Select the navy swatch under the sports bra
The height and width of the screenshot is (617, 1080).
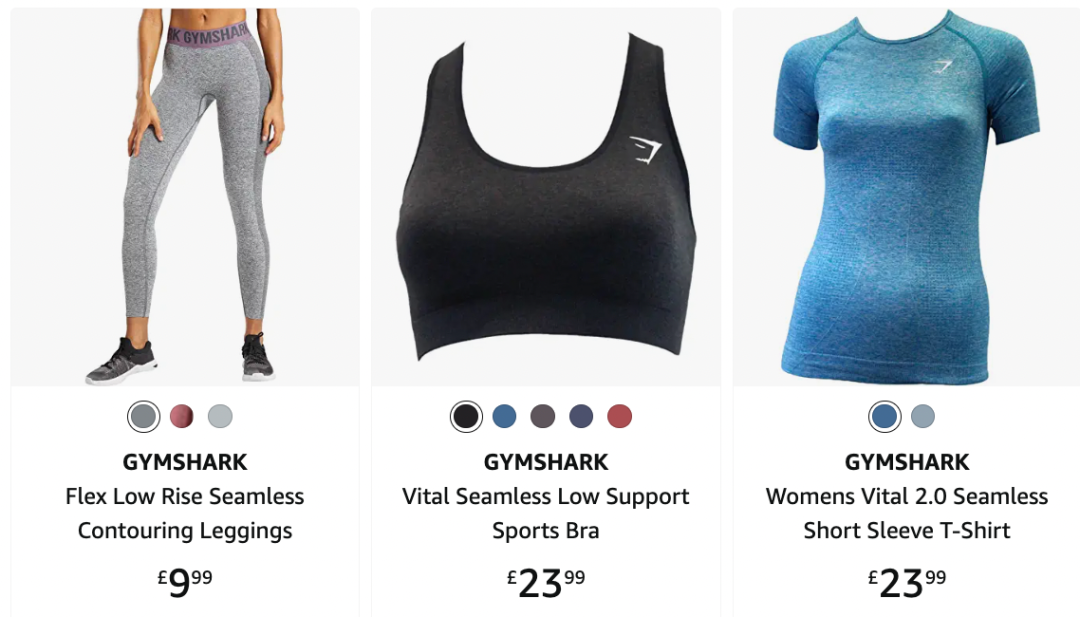581,417
